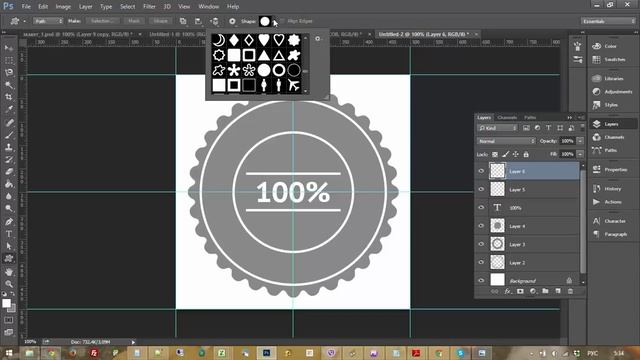Screen dimensions: 640x360
Task: Select the Lasso tool
Action: 9,72
